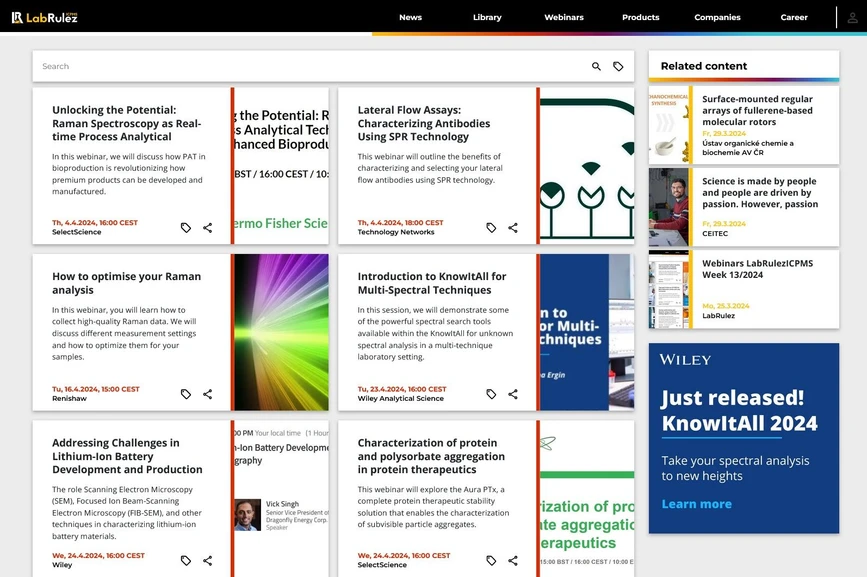Open the Companies page
Viewport: 867px width, 577px height.
coord(717,17)
